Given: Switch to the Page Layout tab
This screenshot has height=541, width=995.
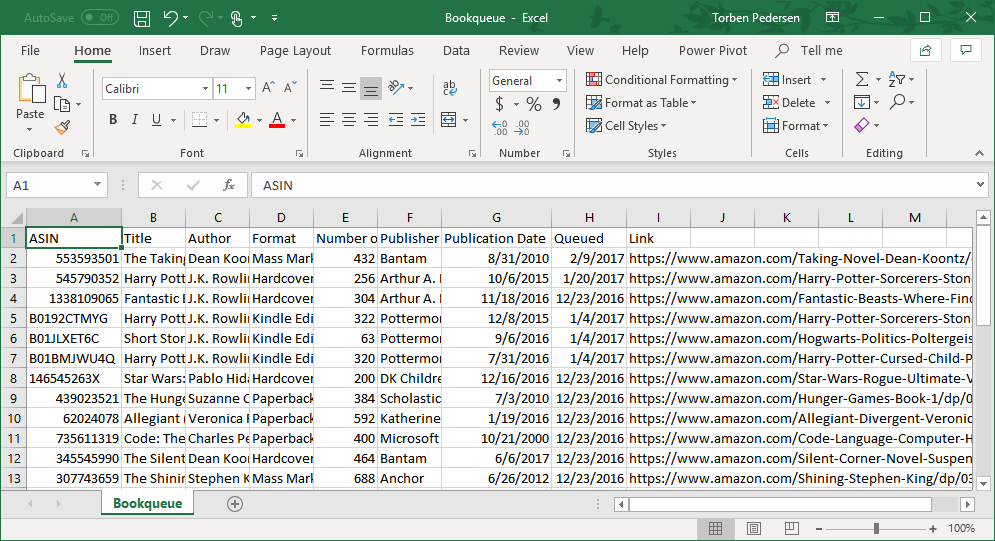Looking at the screenshot, I should tap(295, 51).
